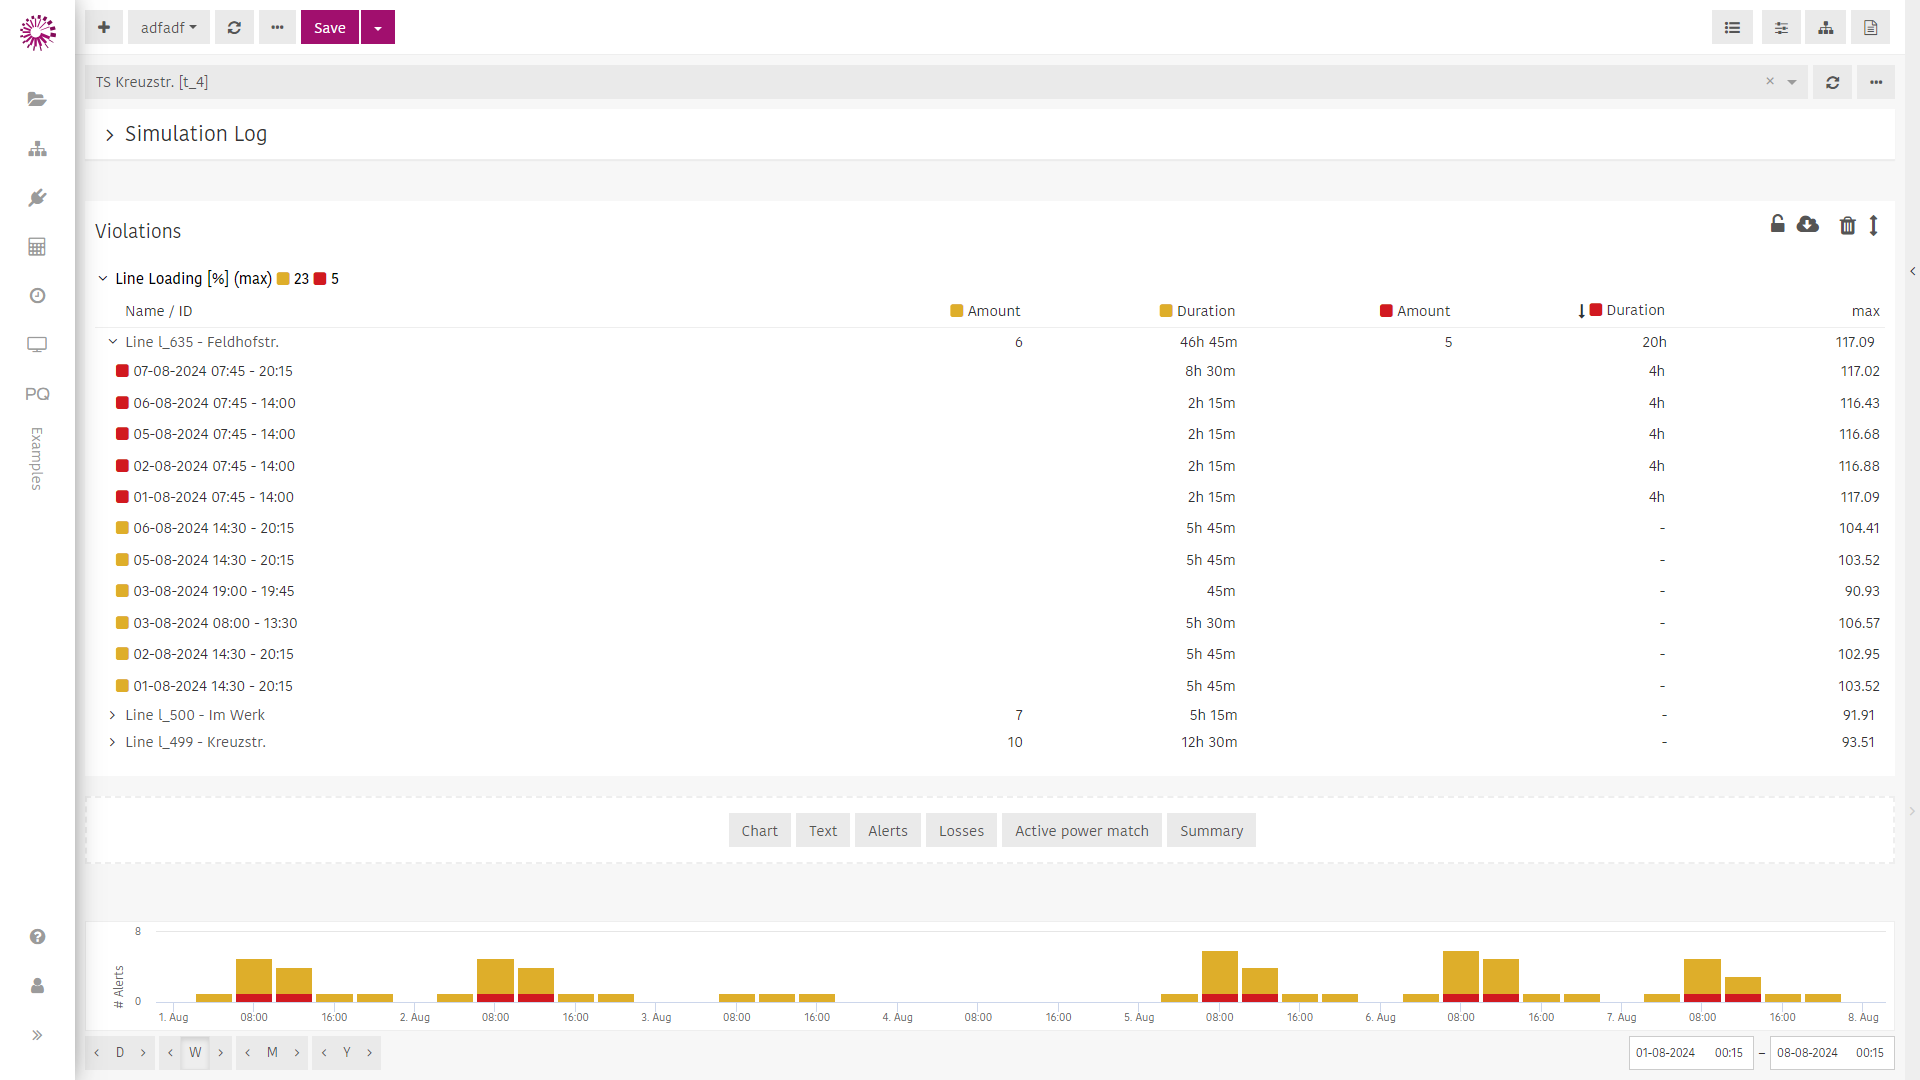
Task: Collapse the Line Loading [%] (max) group
Action: [x=102, y=278]
